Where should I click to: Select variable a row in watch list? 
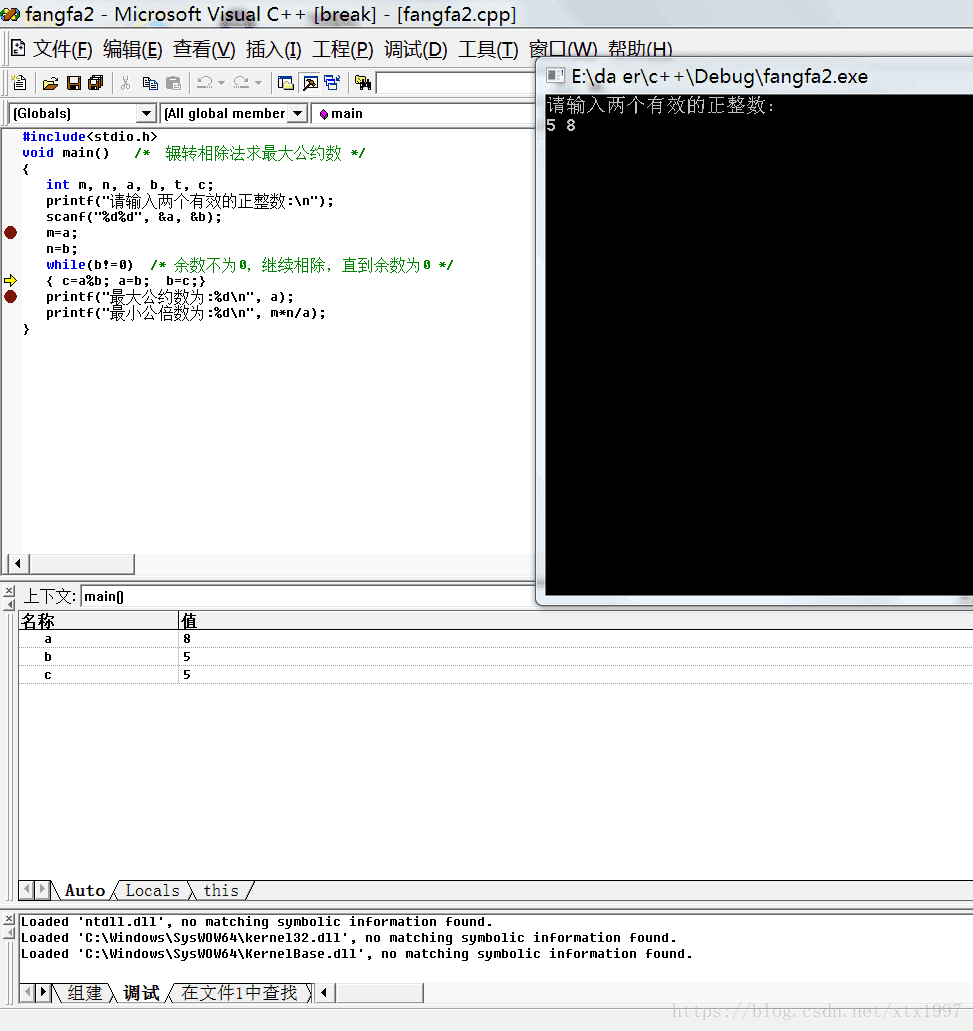tap(496, 638)
